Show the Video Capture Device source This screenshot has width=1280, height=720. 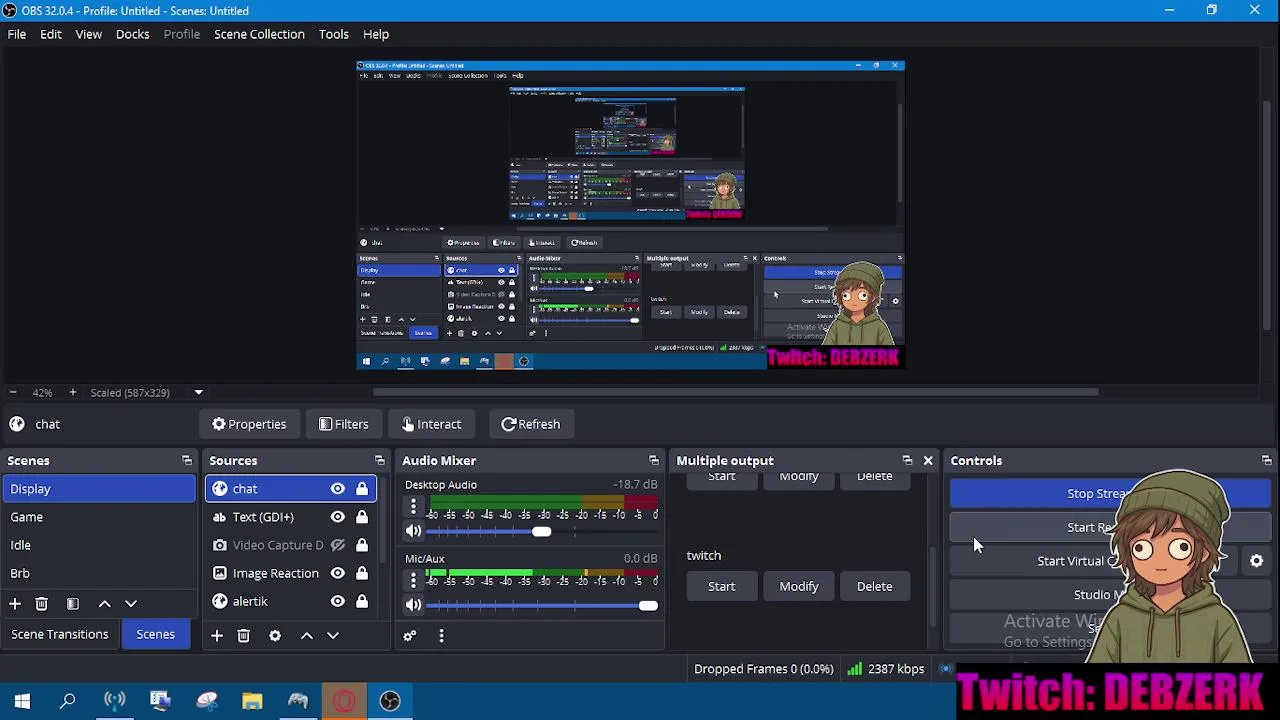click(338, 545)
